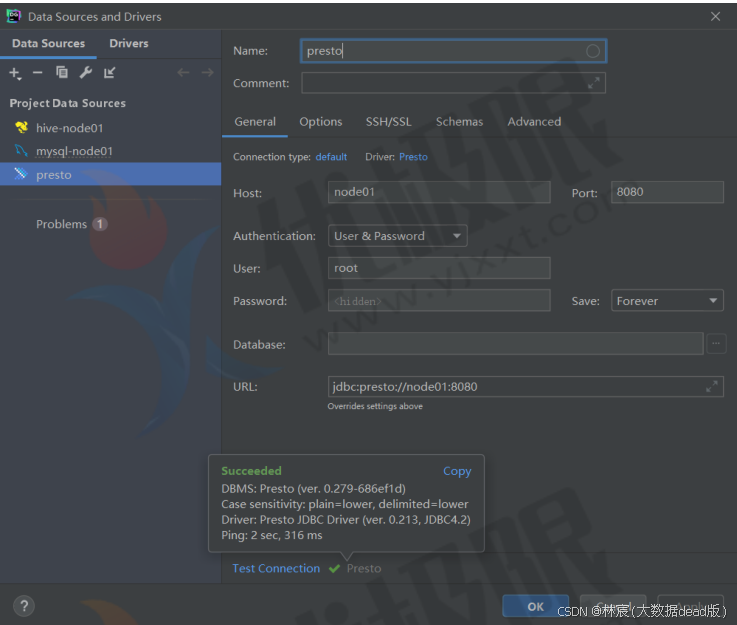Focus the Port field with 8080
737x625 pixels.
667,192
